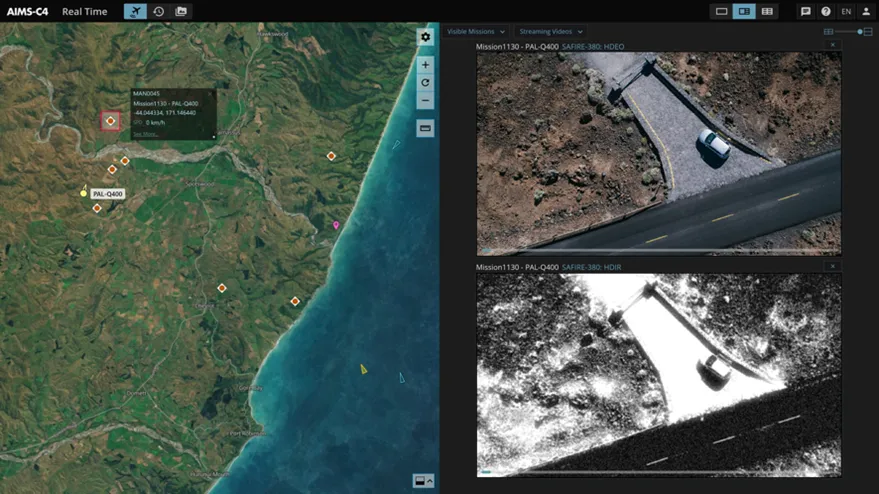Open the Visible Missions dropdown
The image size is (879, 494).
click(476, 31)
